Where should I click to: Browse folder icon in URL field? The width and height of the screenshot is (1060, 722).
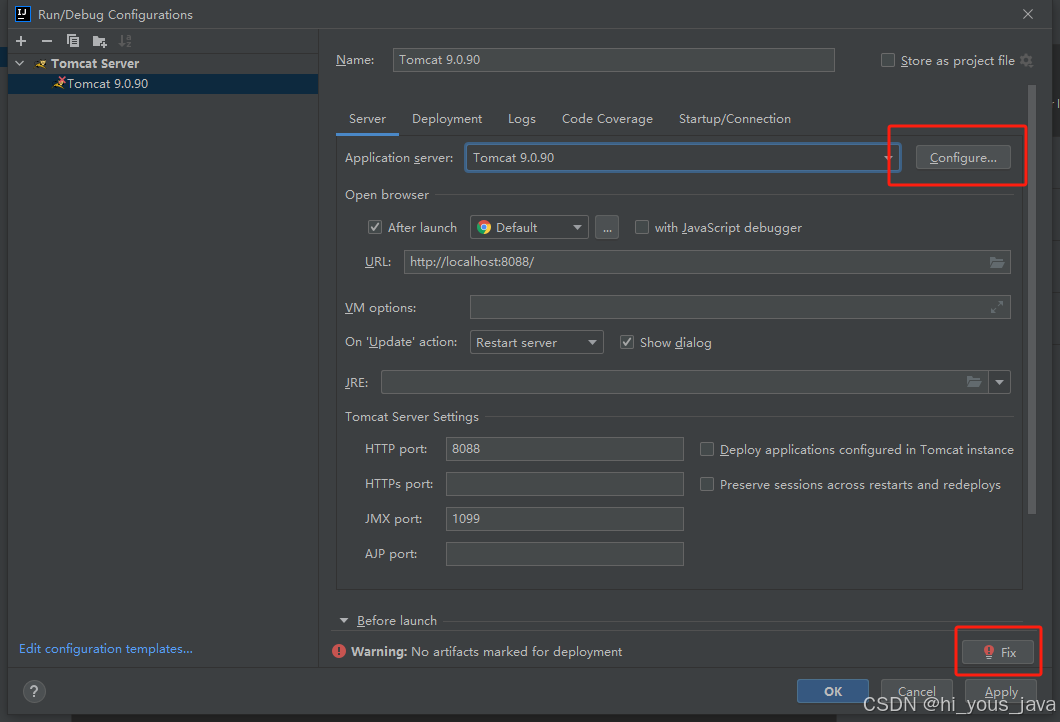click(996, 262)
